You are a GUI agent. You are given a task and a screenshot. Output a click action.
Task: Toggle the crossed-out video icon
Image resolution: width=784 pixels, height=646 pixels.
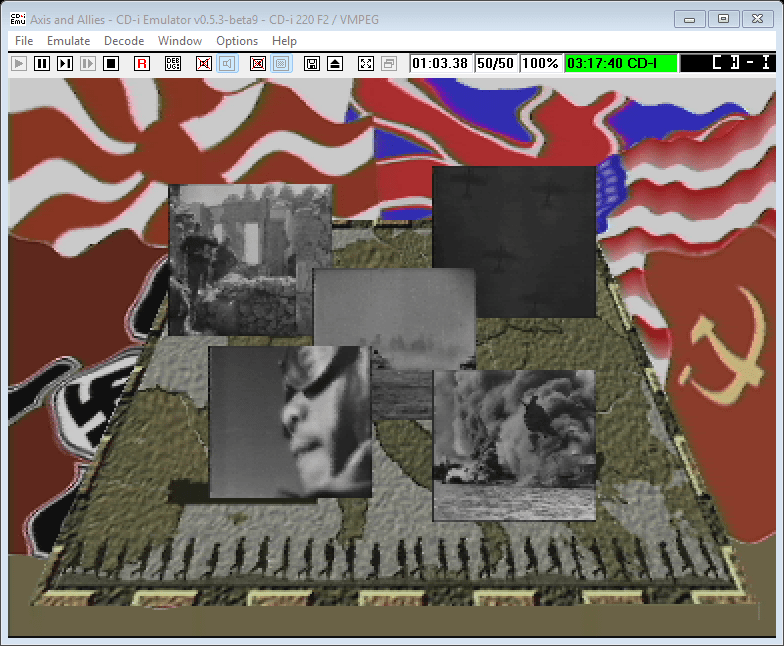204,63
